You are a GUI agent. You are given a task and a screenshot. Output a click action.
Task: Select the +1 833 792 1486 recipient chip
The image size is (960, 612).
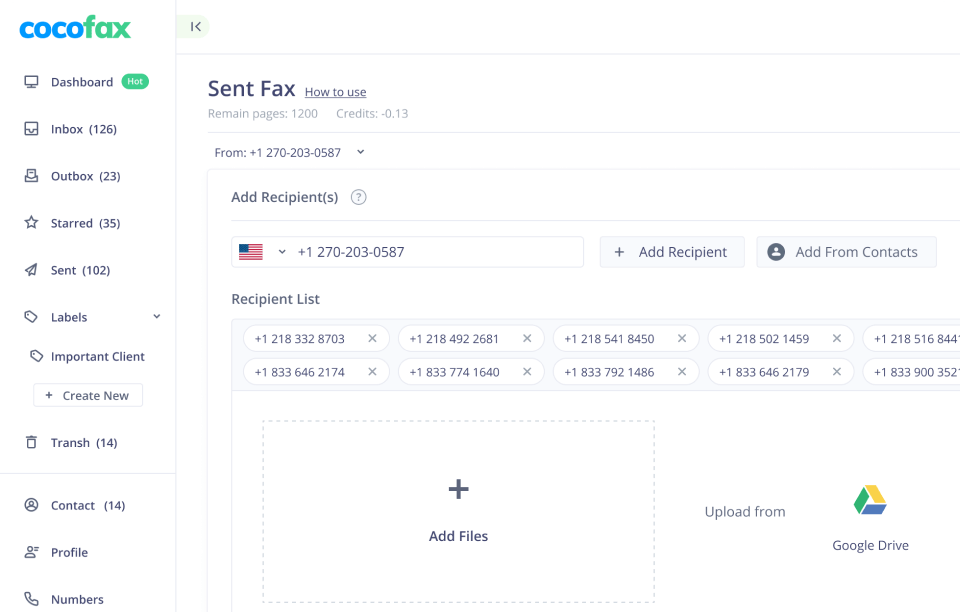pyautogui.click(x=626, y=371)
